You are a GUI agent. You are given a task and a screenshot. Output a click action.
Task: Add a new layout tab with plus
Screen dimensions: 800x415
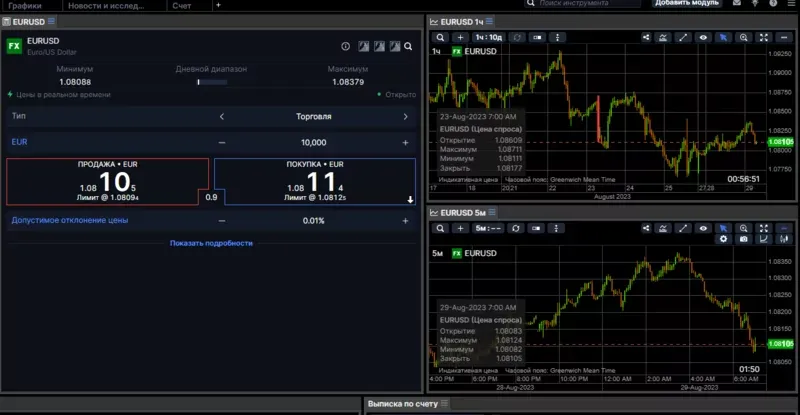(x=218, y=5)
